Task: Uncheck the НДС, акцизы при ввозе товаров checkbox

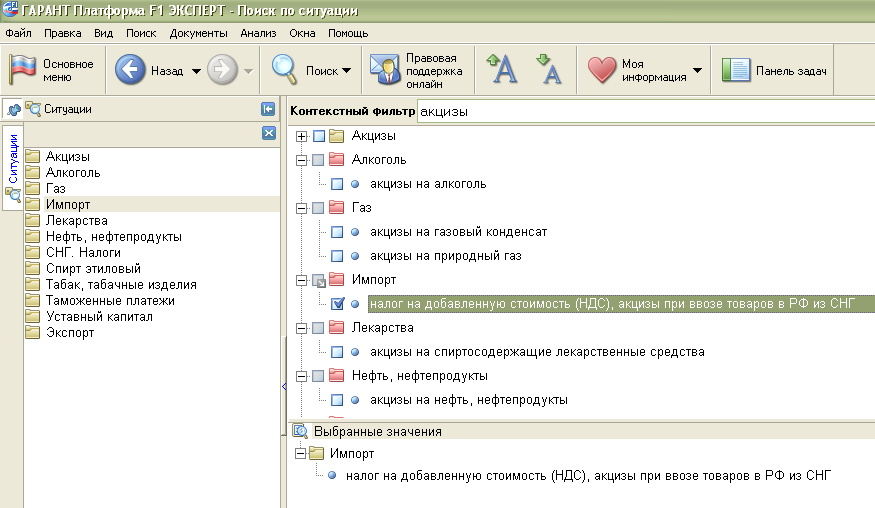Action: click(x=338, y=304)
